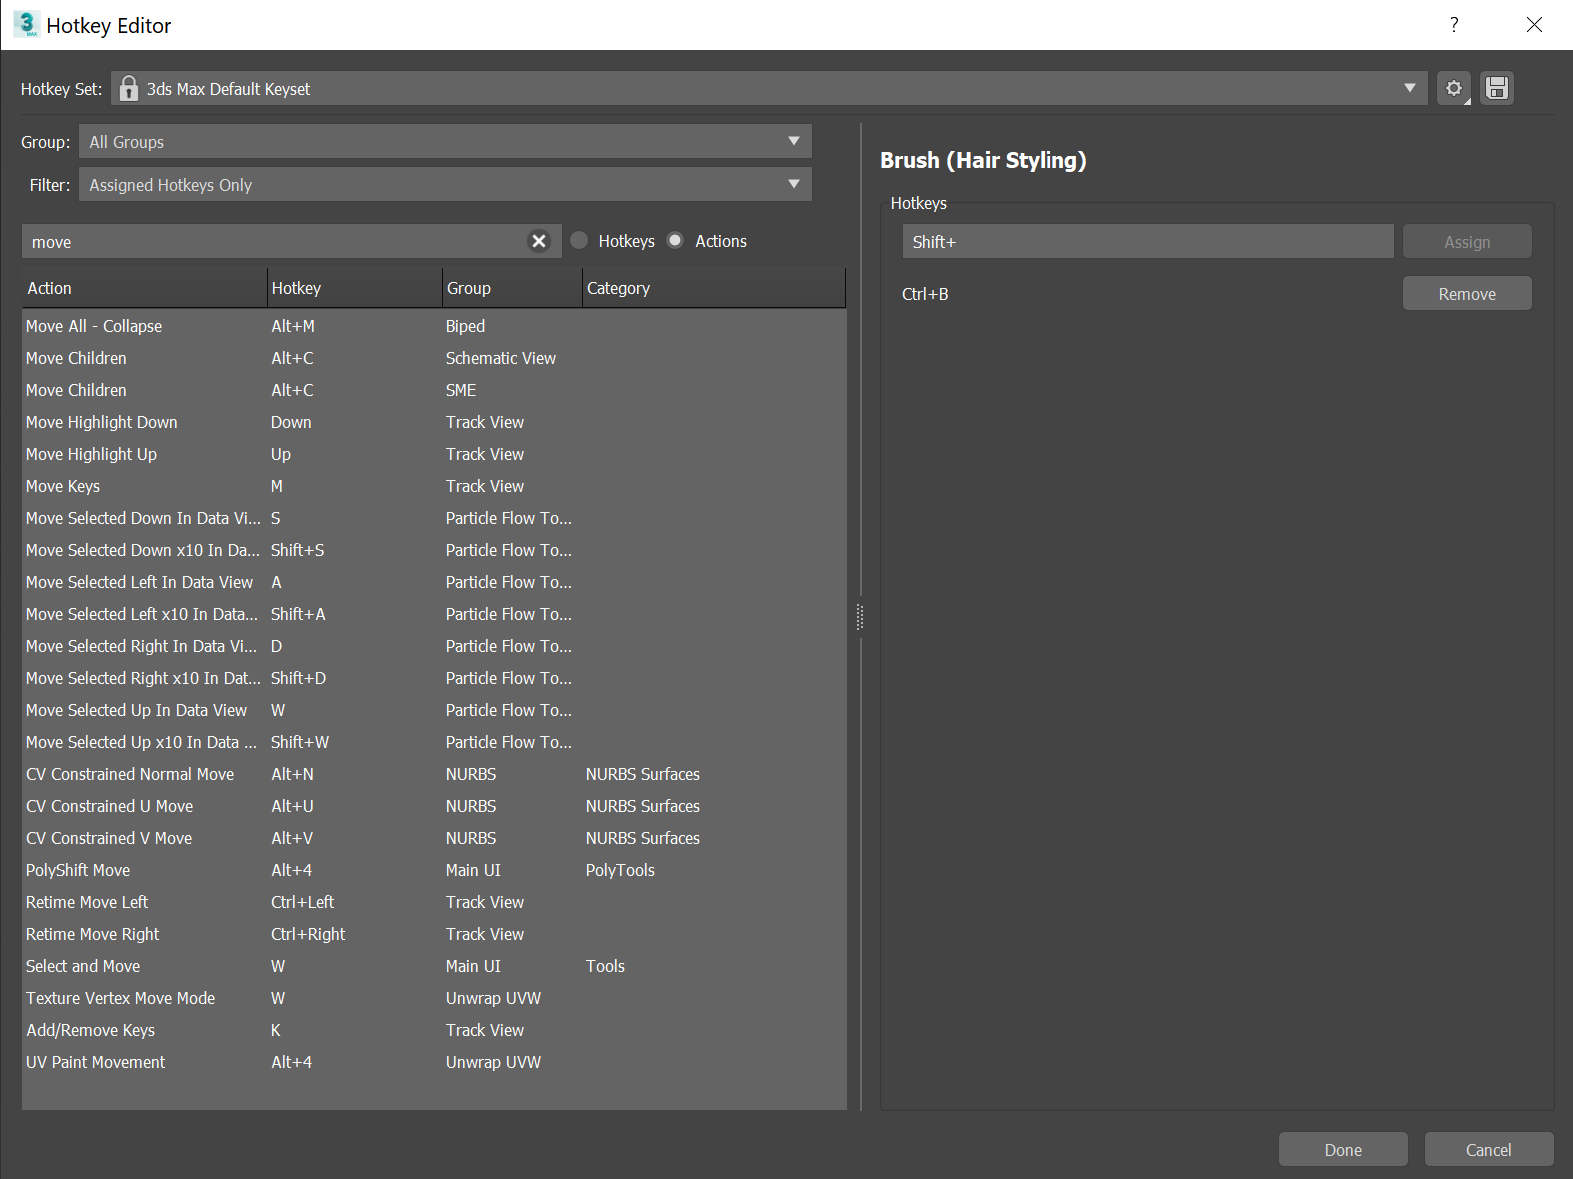Select the row with hotkey Shift+A
Screen dimensions: 1573x1179
click(434, 614)
